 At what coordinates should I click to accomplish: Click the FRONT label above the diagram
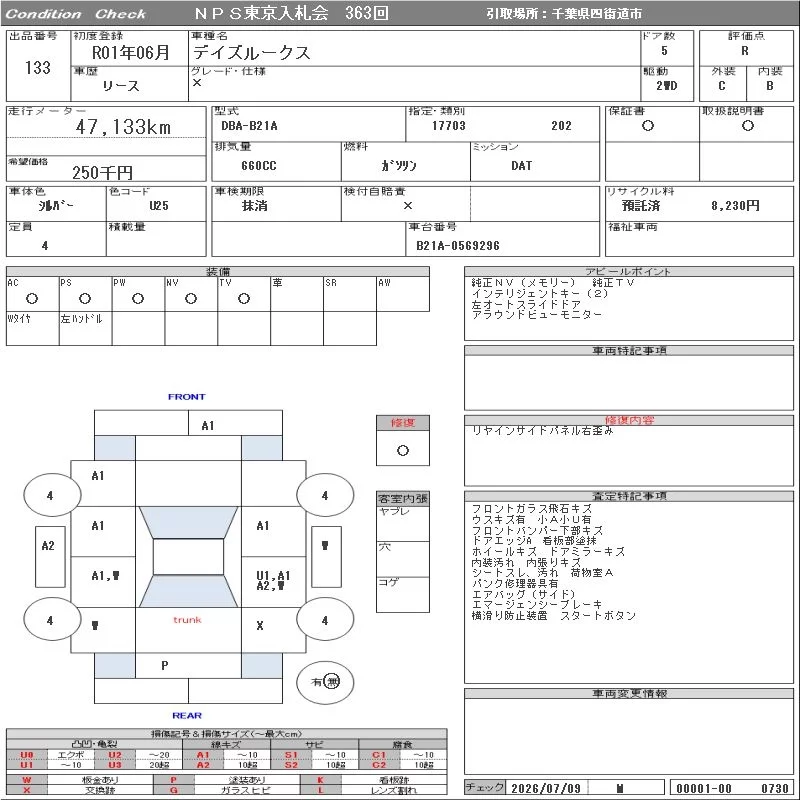click(x=187, y=396)
